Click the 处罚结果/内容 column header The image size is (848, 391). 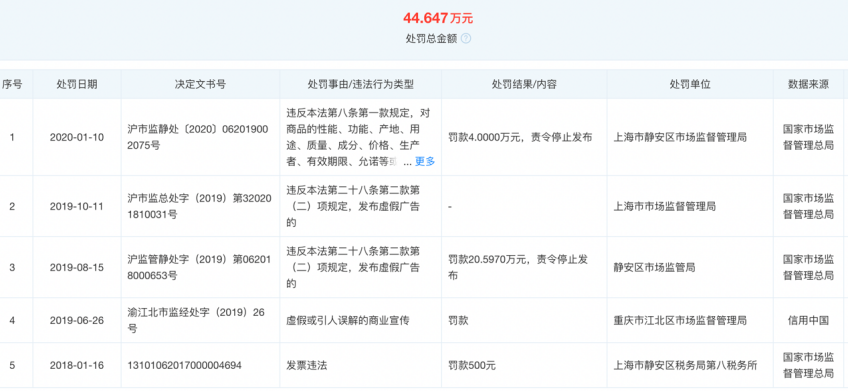(x=524, y=84)
